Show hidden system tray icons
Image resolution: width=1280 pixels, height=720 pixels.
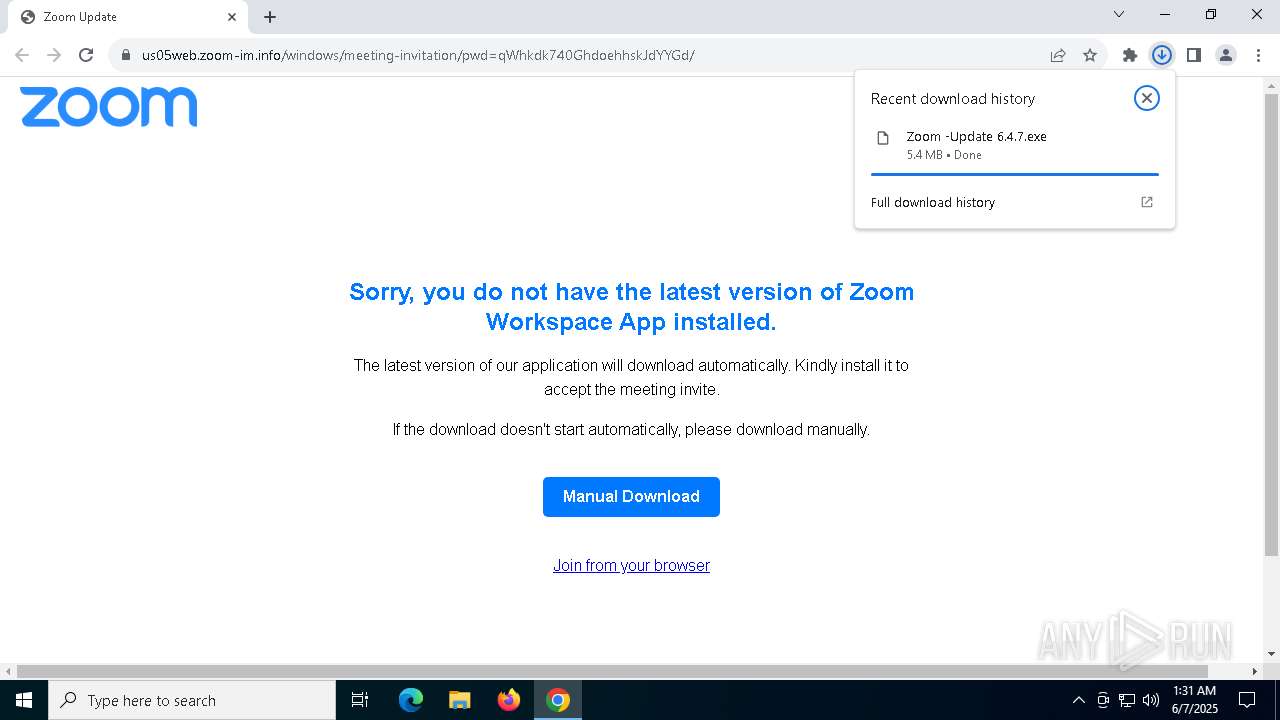tap(1078, 700)
